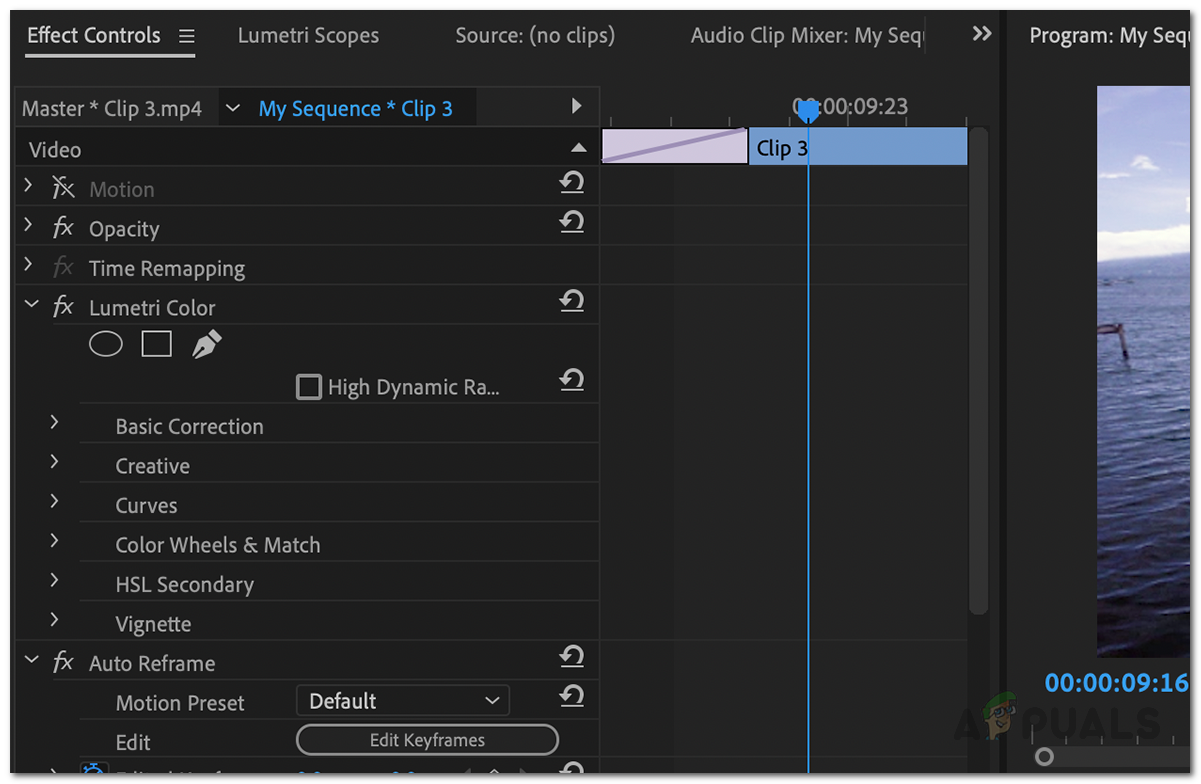Select the free draw bezier pen mask
Image resolution: width=1201 pixels, height=784 pixels.
(x=206, y=345)
